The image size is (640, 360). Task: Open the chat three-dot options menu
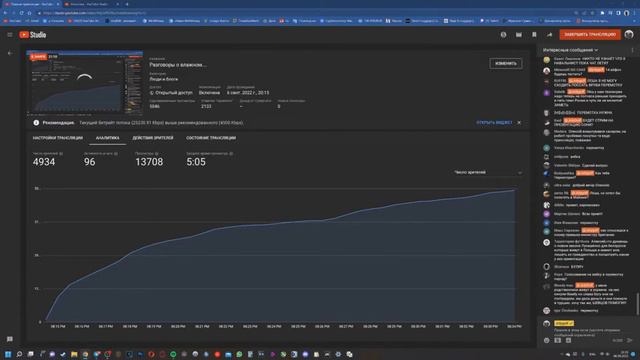coord(633,50)
